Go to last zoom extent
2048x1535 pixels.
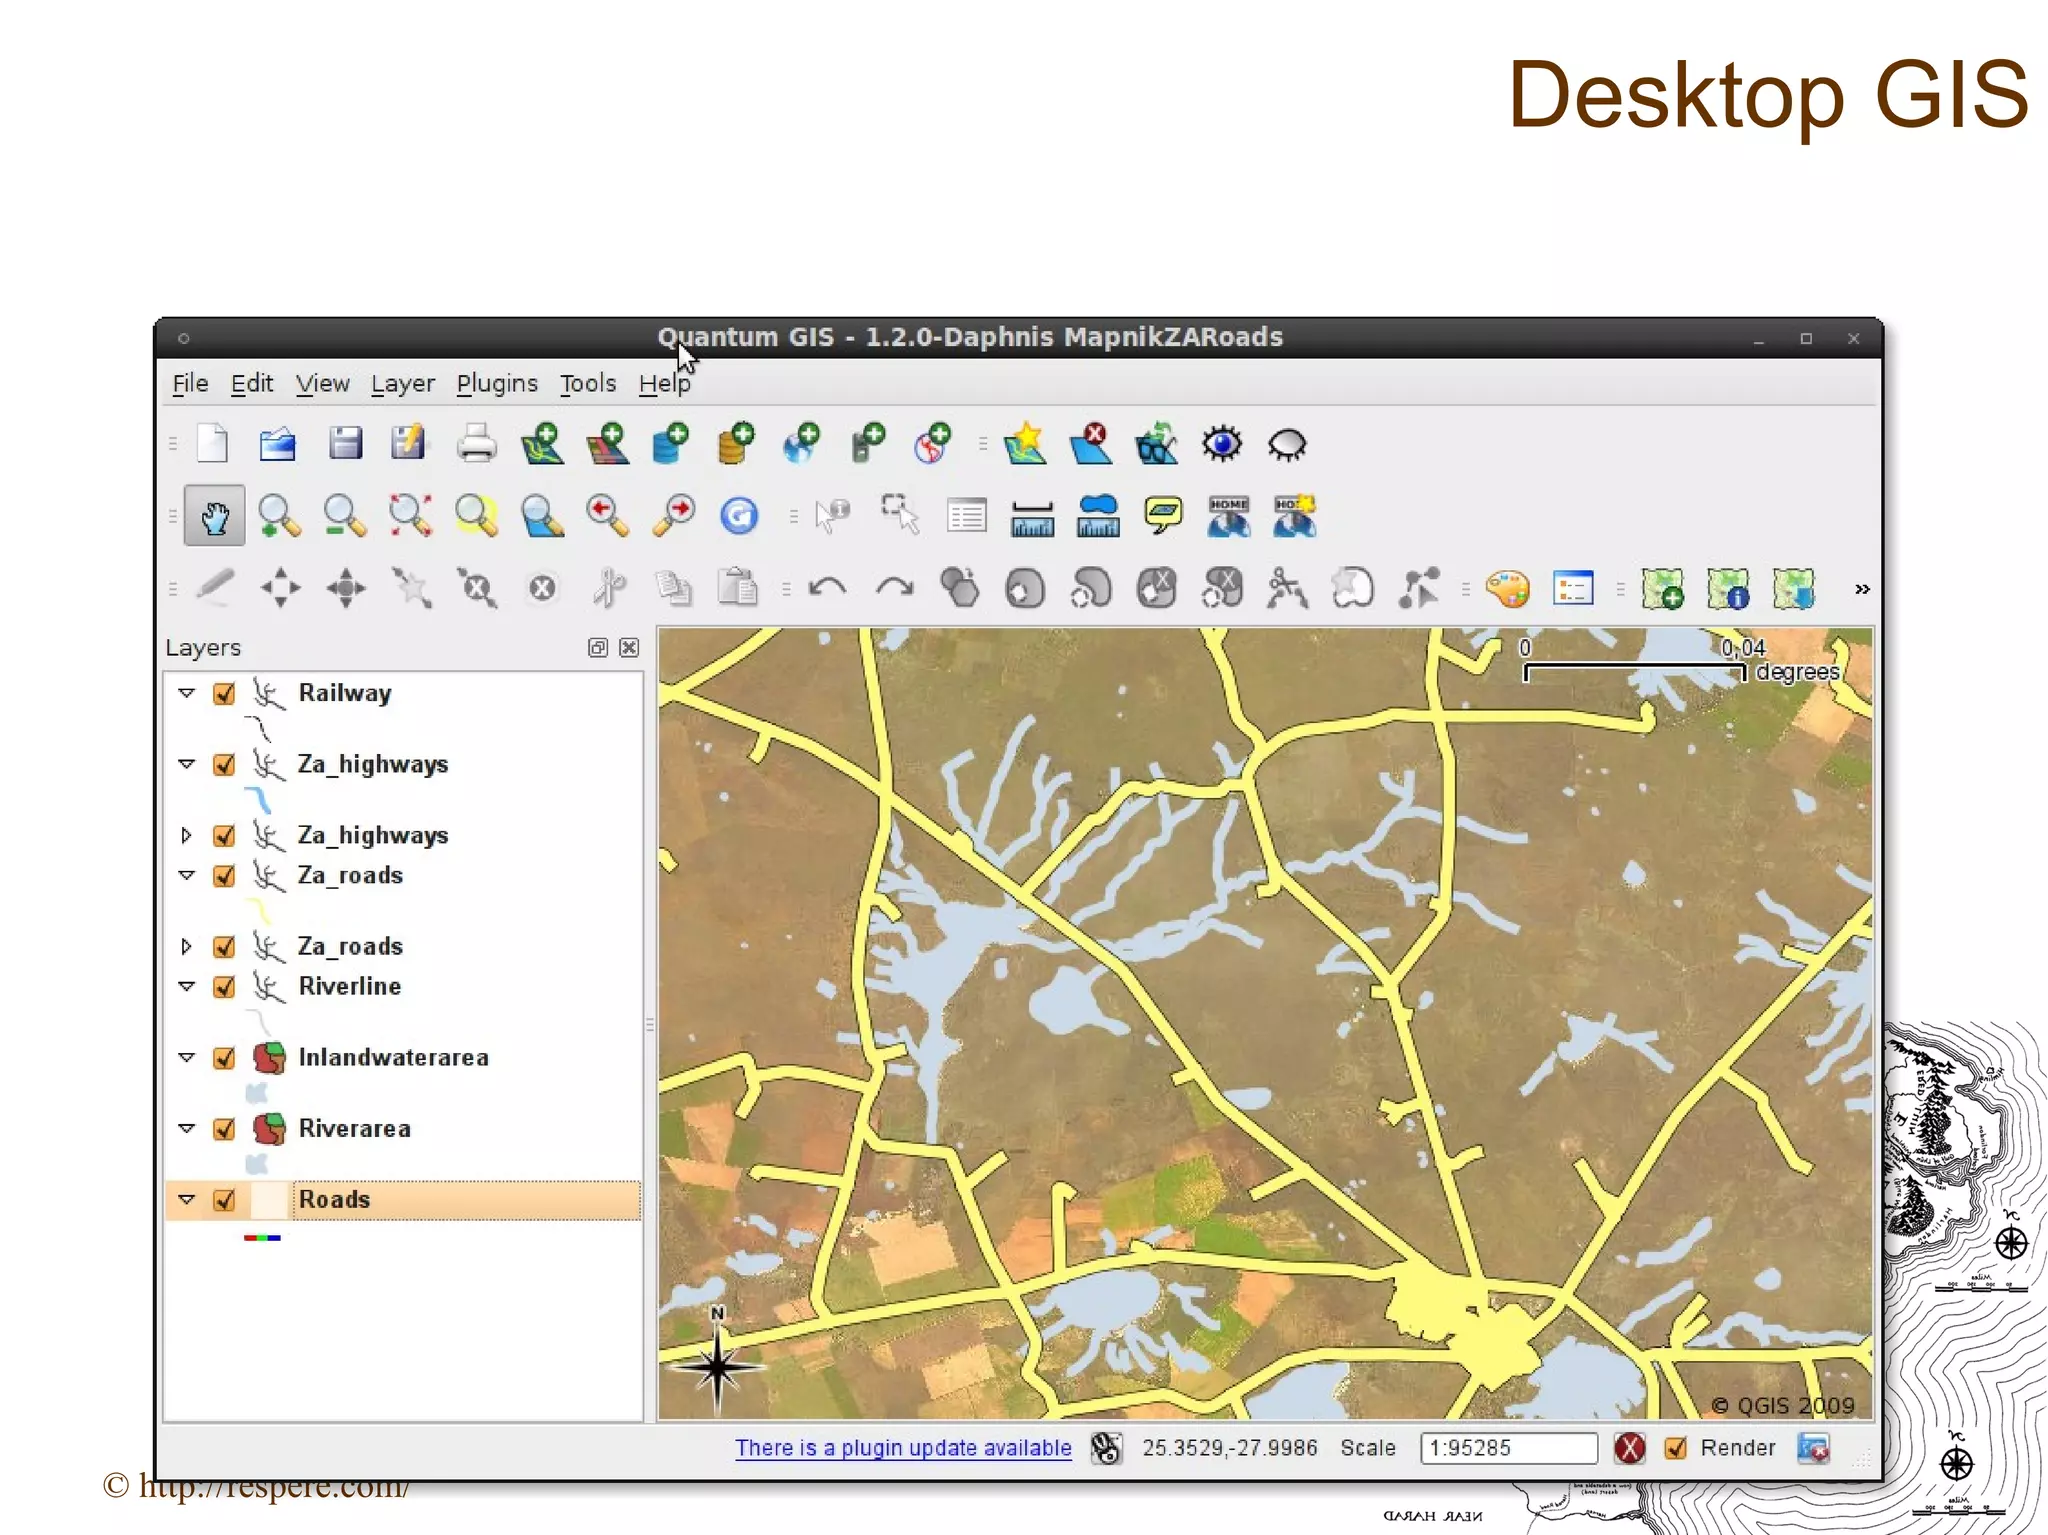[x=608, y=516]
